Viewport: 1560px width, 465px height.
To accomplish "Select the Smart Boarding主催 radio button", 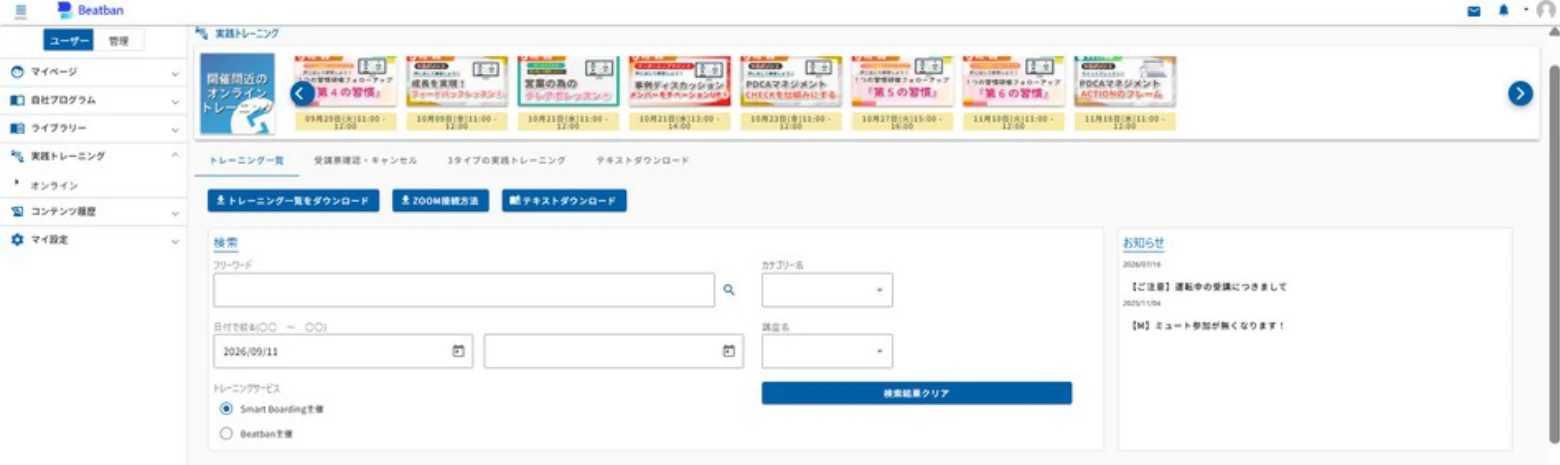I will click(x=226, y=409).
